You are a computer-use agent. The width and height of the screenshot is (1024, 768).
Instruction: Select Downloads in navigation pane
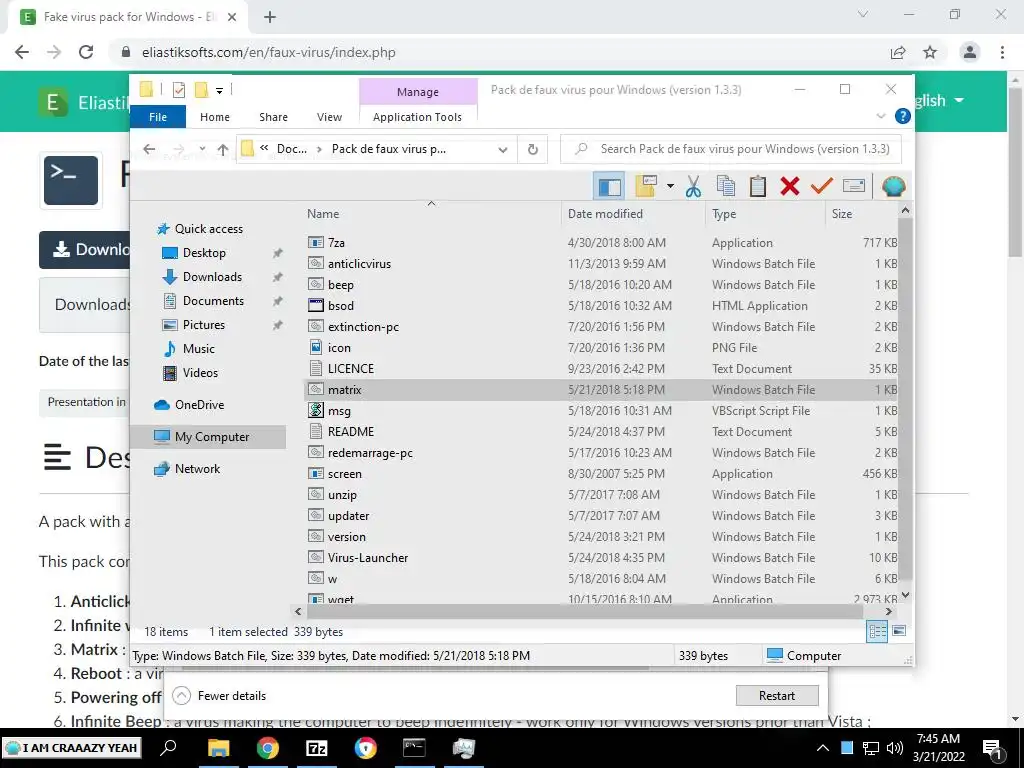click(x=212, y=277)
